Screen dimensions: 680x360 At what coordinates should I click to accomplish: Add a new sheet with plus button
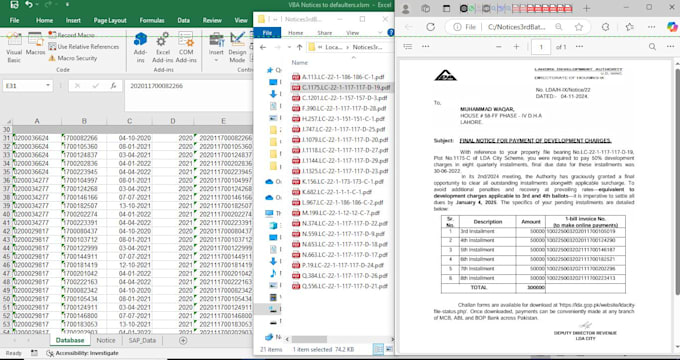183,340
